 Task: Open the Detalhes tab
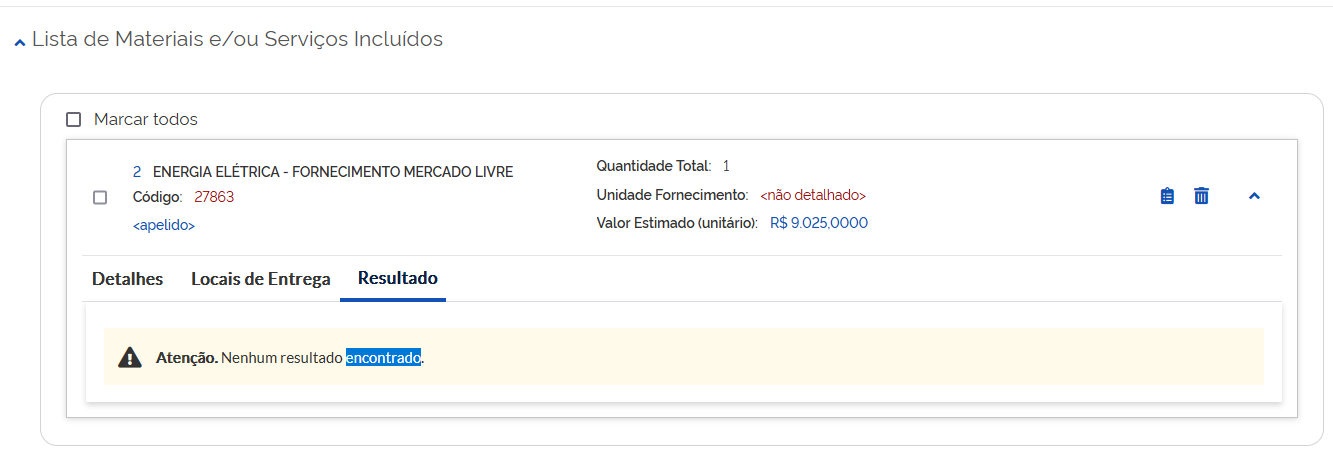pos(127,279)
